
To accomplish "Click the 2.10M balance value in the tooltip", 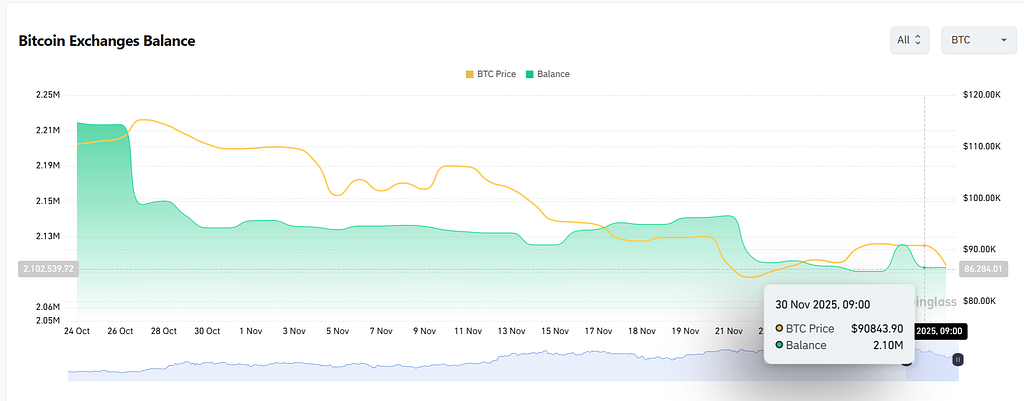I will (888, 345).
